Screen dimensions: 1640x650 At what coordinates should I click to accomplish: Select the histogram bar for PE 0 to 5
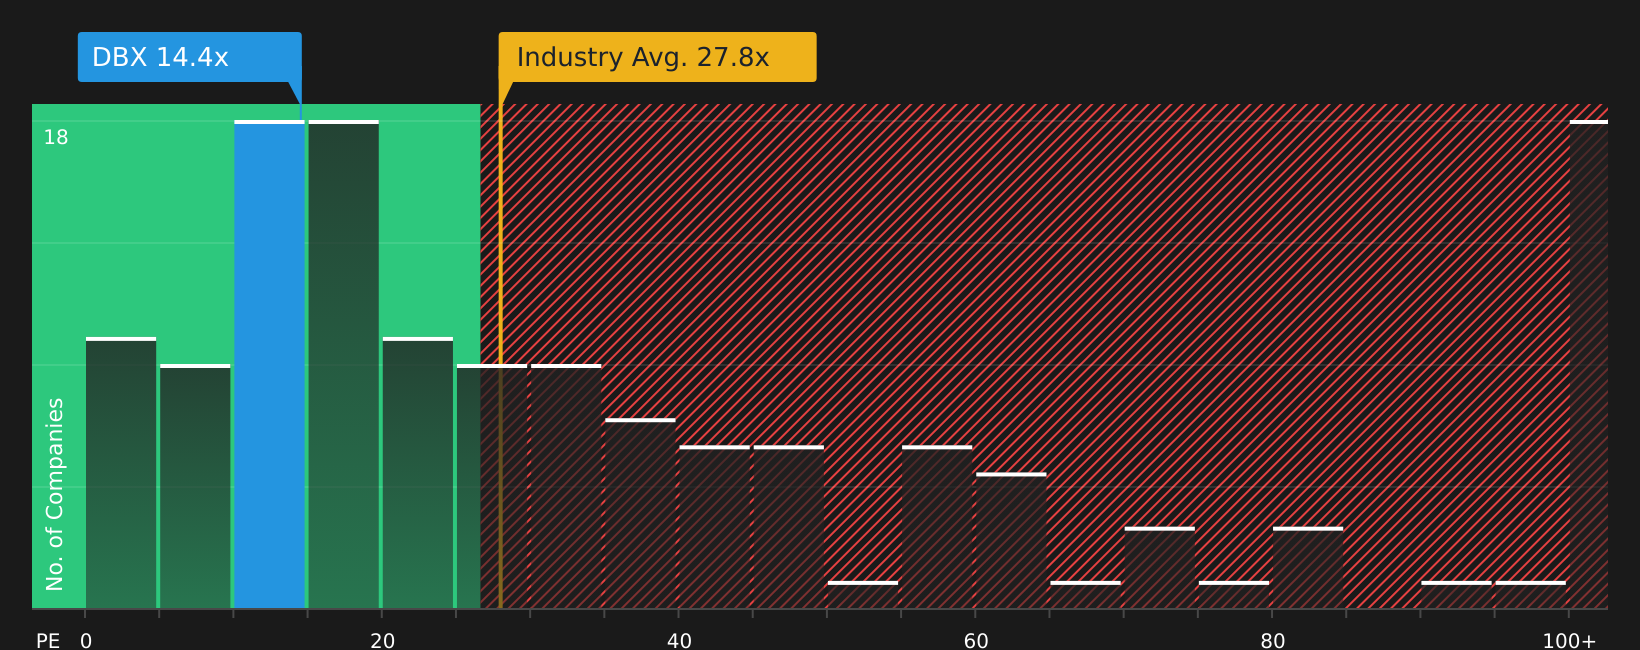[x=121, y=473]
